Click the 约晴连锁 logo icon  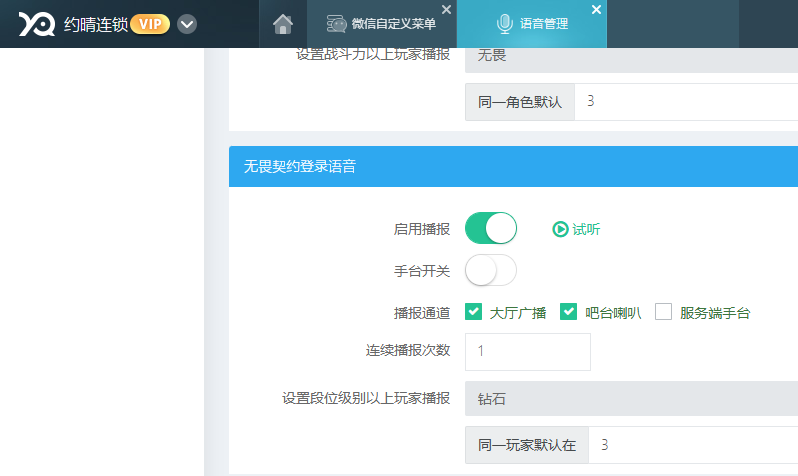point(37,24)
